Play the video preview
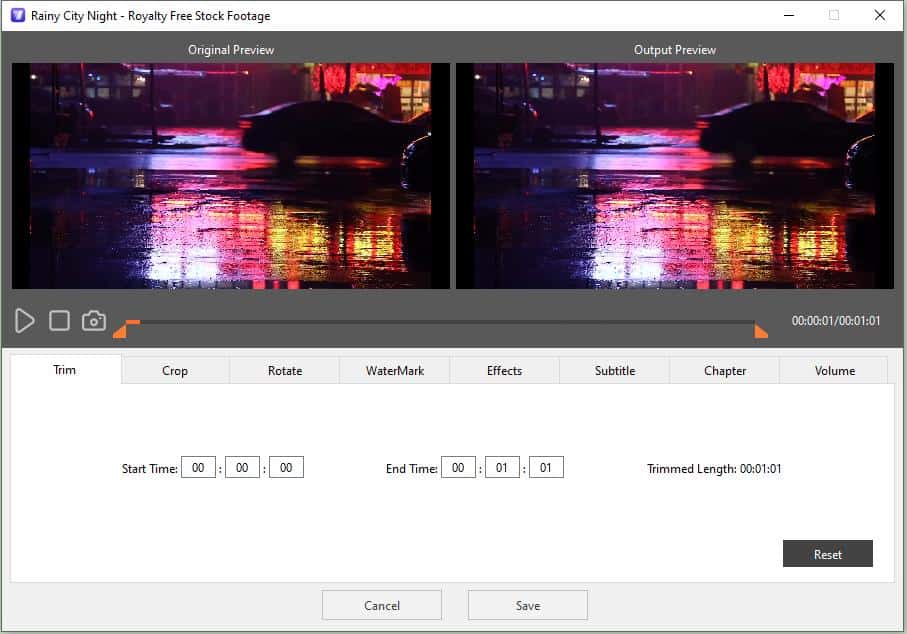Screen dimensions: 907x634 (x=24, y=320)
